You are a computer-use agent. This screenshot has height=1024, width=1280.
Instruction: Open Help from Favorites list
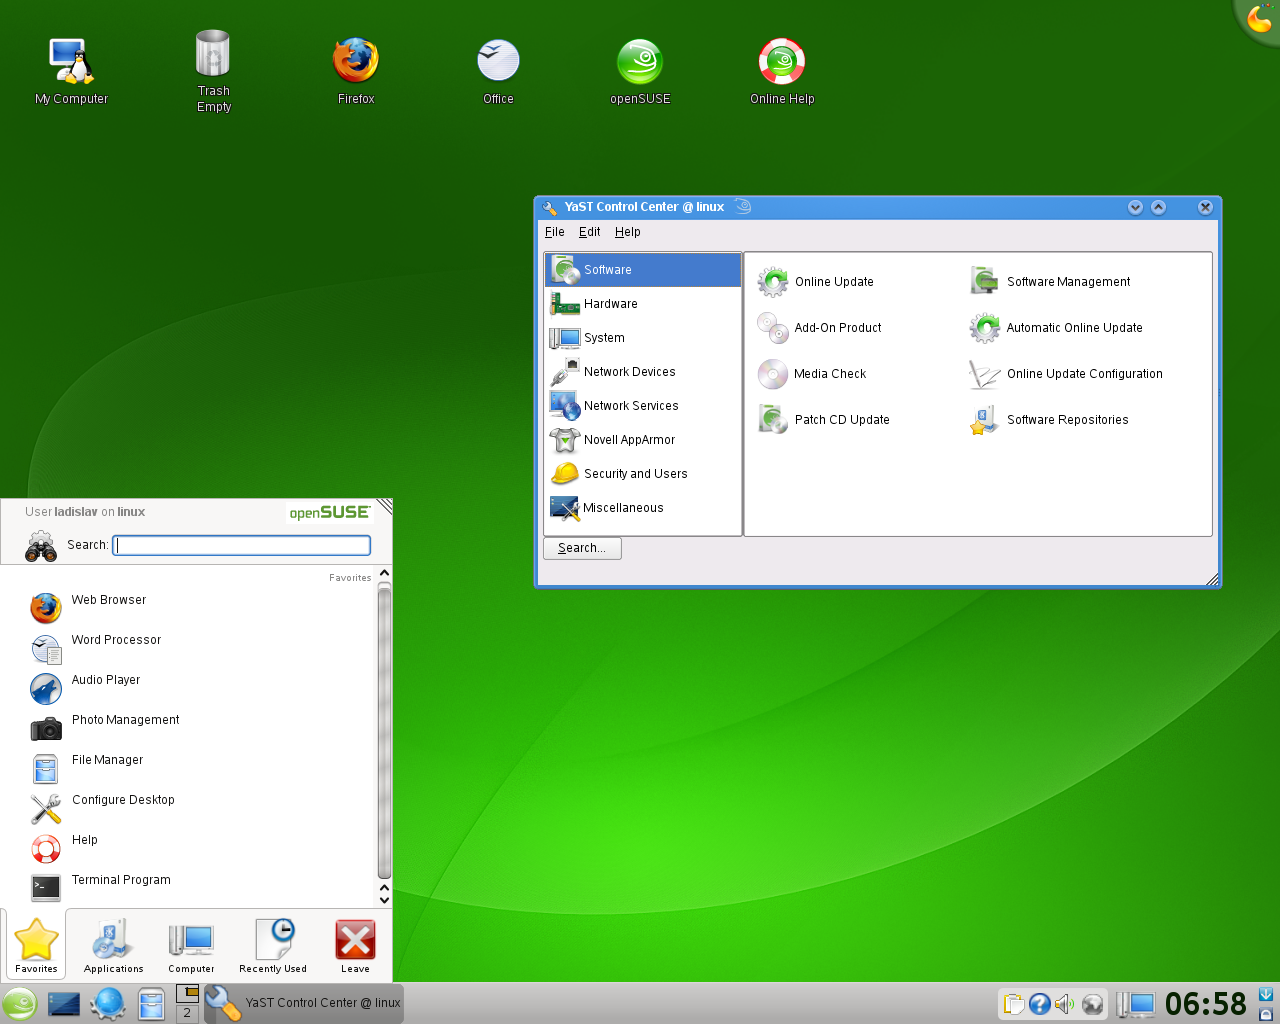click(x=190, y=846)
